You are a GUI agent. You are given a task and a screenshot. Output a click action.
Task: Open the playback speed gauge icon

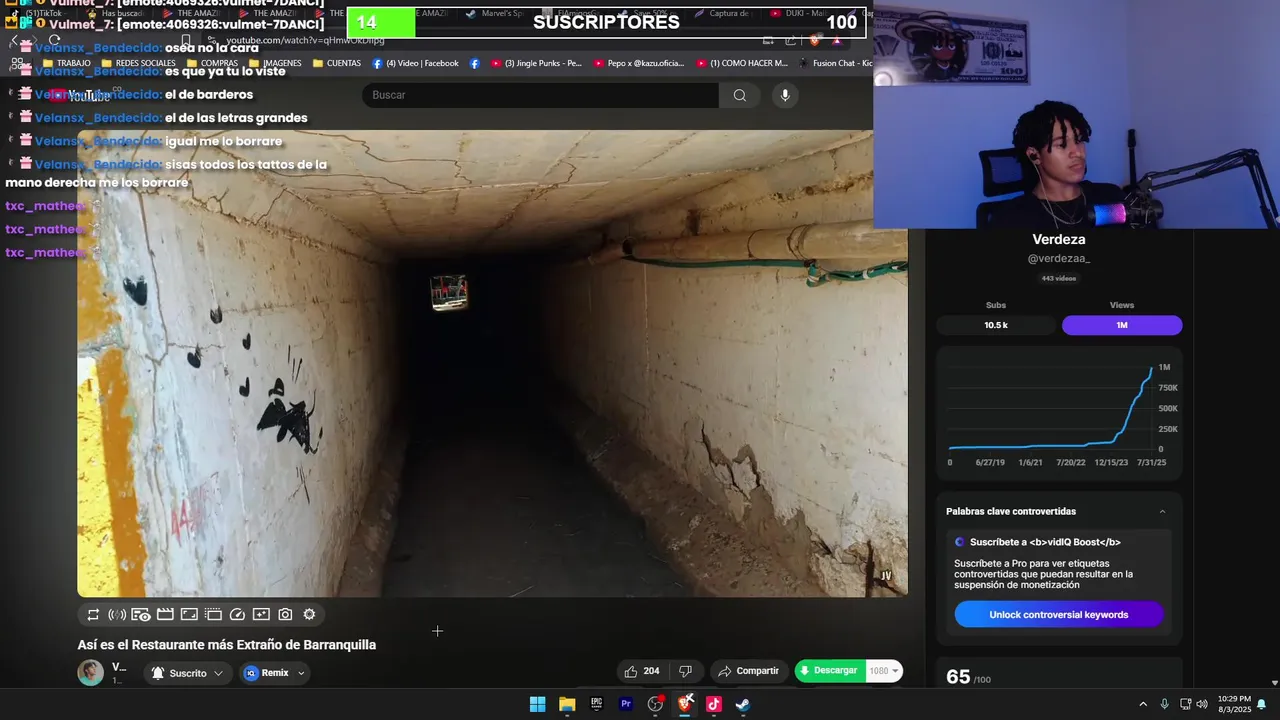pos(237,615)
